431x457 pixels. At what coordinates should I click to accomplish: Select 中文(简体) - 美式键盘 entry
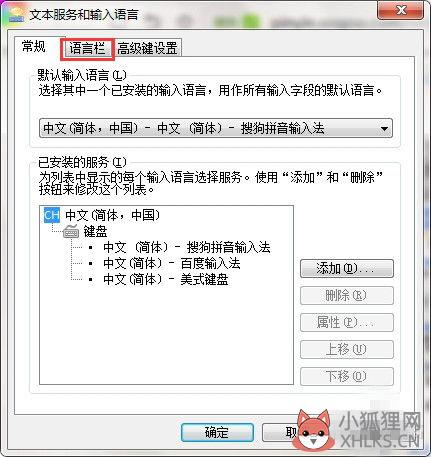coord(166,279)
